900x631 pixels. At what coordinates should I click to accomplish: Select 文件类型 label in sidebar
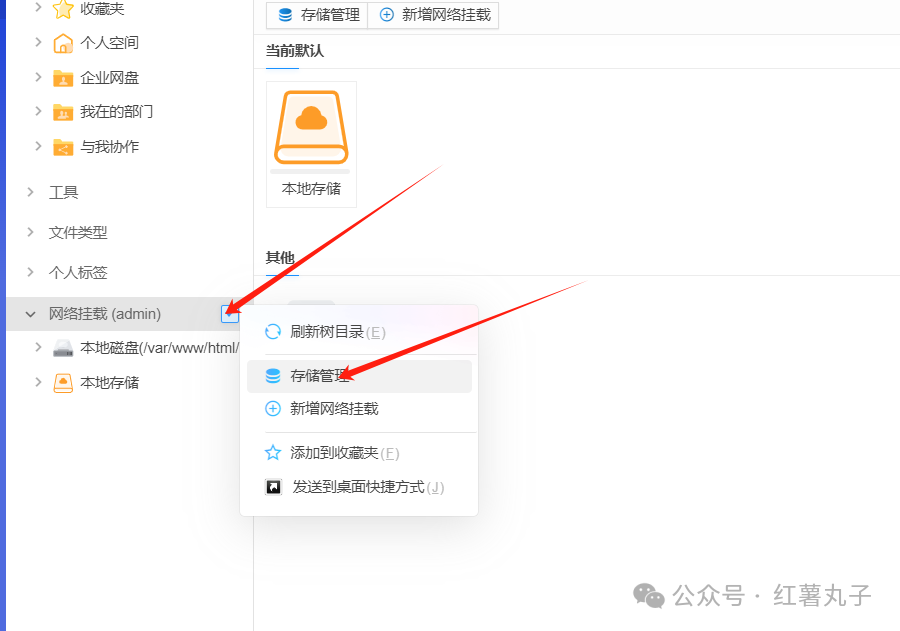pyautogui.click(x=78, y=233)
